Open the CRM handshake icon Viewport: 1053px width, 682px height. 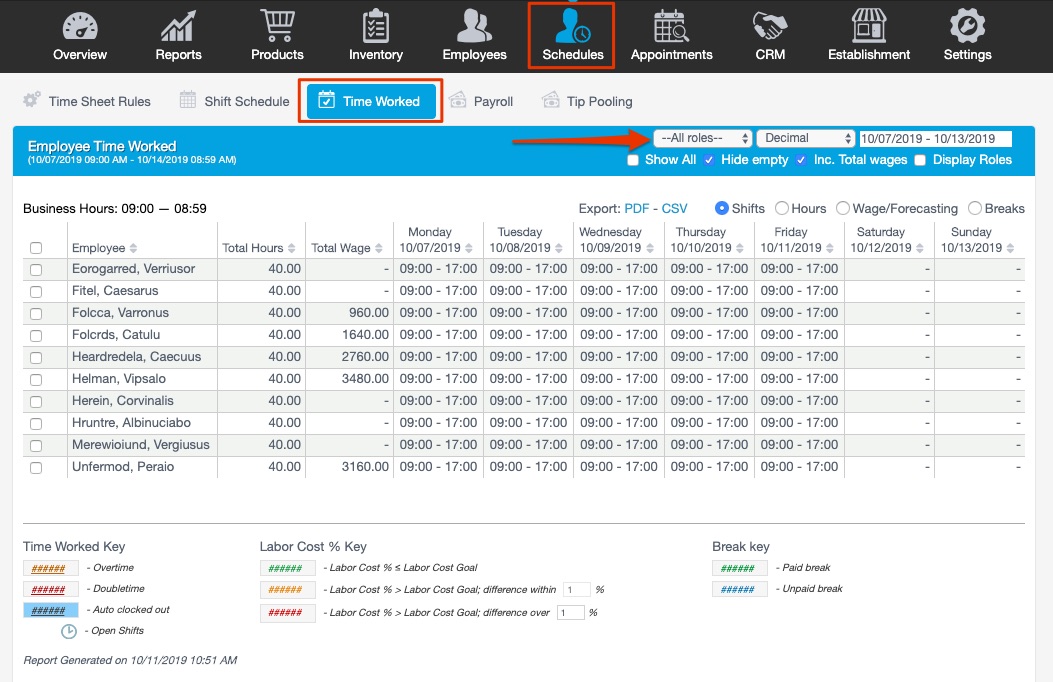click(770, 26)
